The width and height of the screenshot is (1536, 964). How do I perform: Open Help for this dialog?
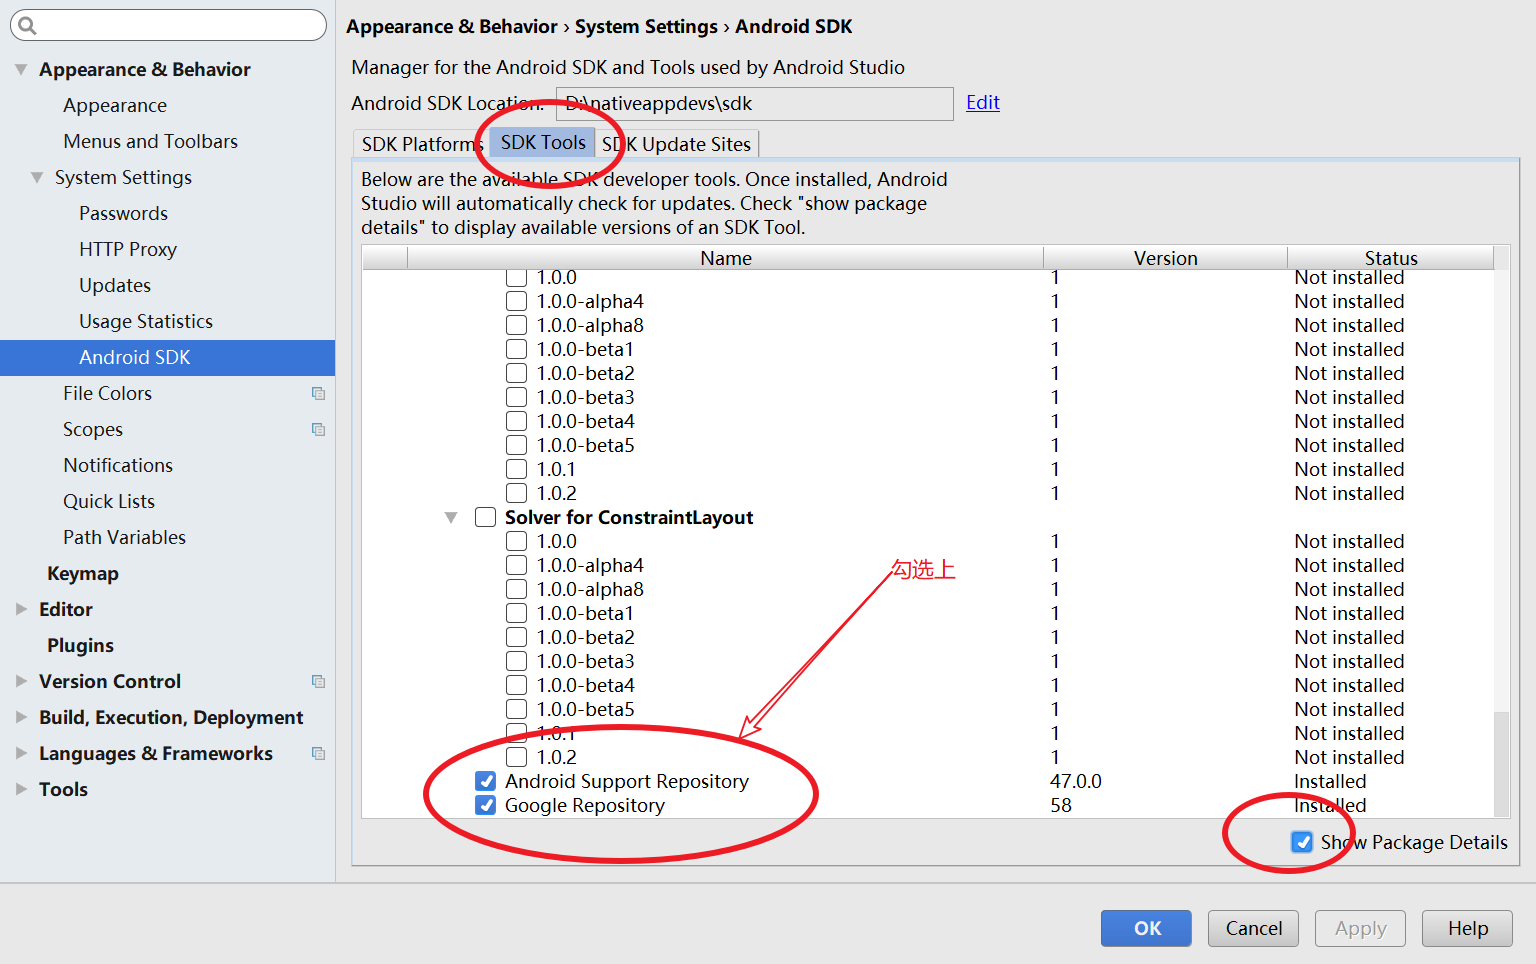click(x=1467, y=928)
